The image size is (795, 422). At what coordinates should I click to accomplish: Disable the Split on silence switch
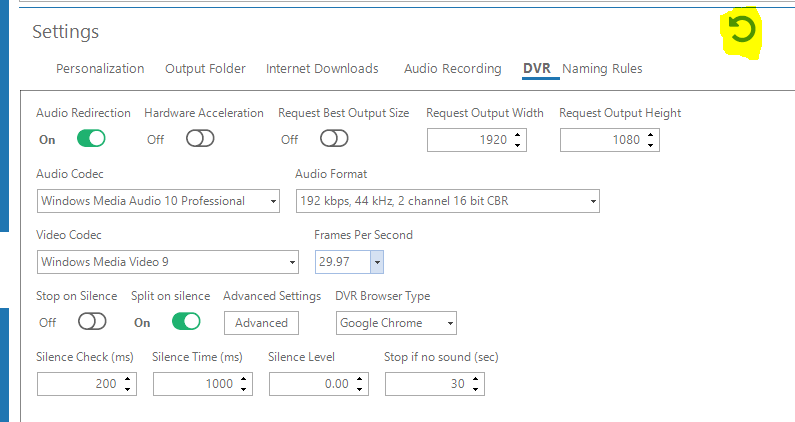186,321
